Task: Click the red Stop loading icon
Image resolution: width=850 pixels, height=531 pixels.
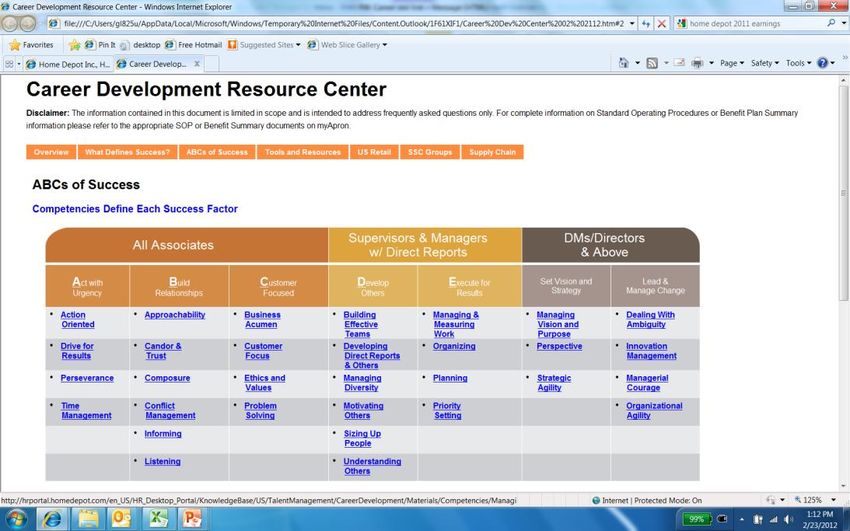Action: click(x=661, y=24)
